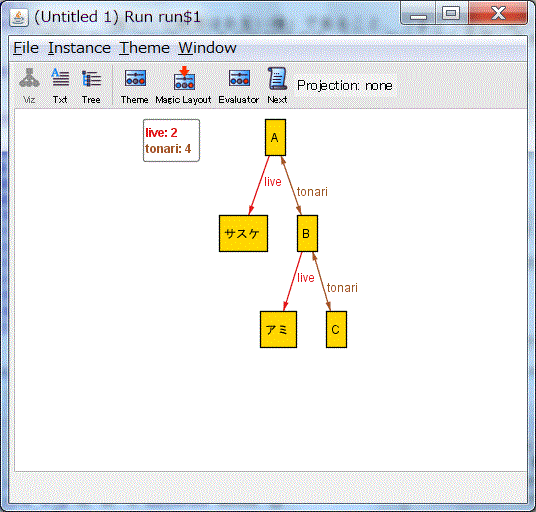This screenshot has width=536, height=512.
Task: Open the File menu
Action: [x=26, y=48]
